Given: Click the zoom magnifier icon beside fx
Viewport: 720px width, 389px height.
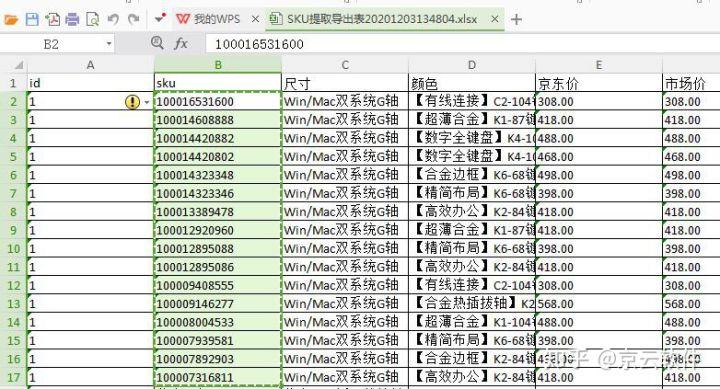Looking at the screenshot, I should (157, 43).
